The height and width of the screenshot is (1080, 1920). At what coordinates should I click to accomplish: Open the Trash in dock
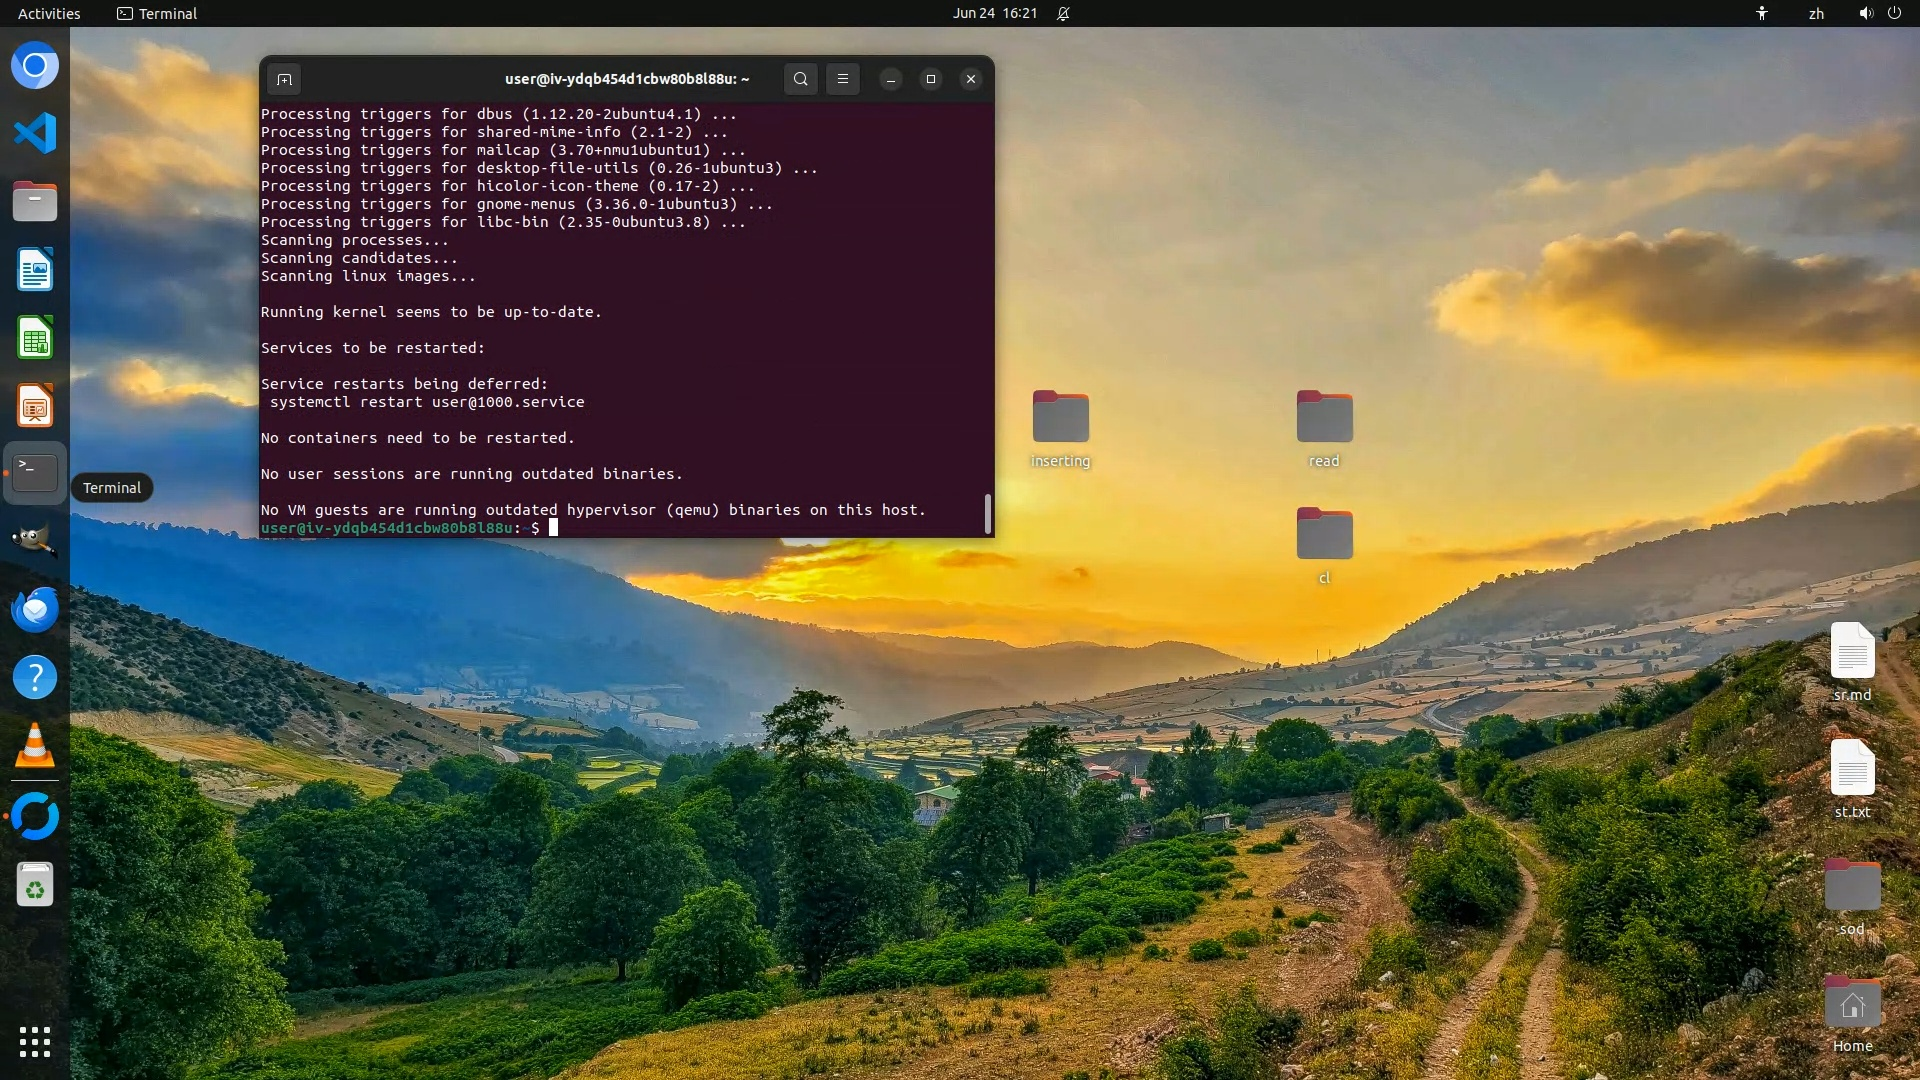point(35,885)
